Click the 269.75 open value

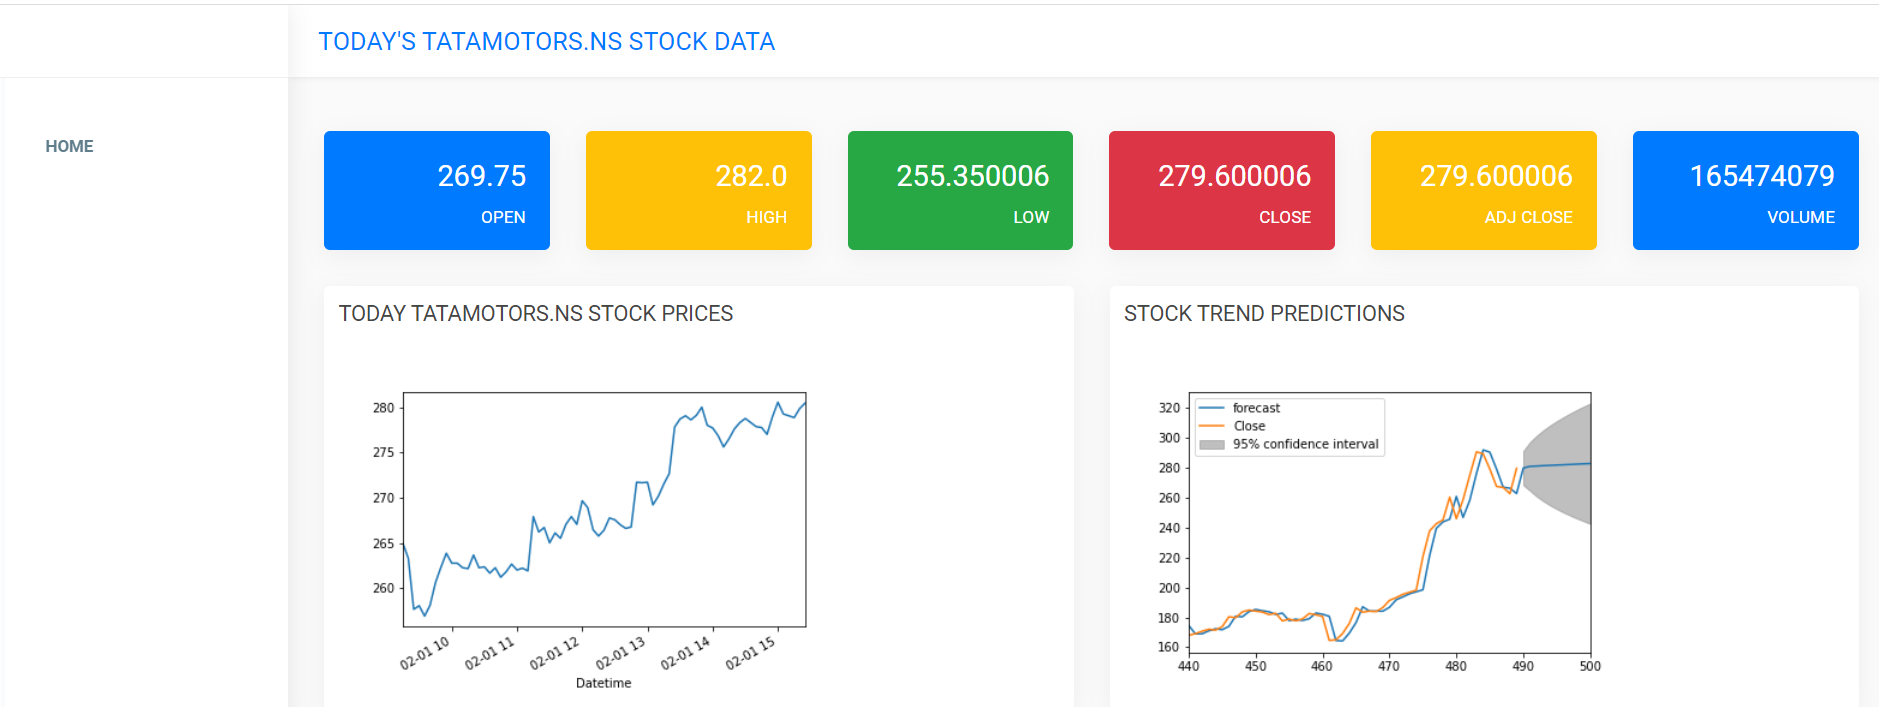[x=482, y=176]
